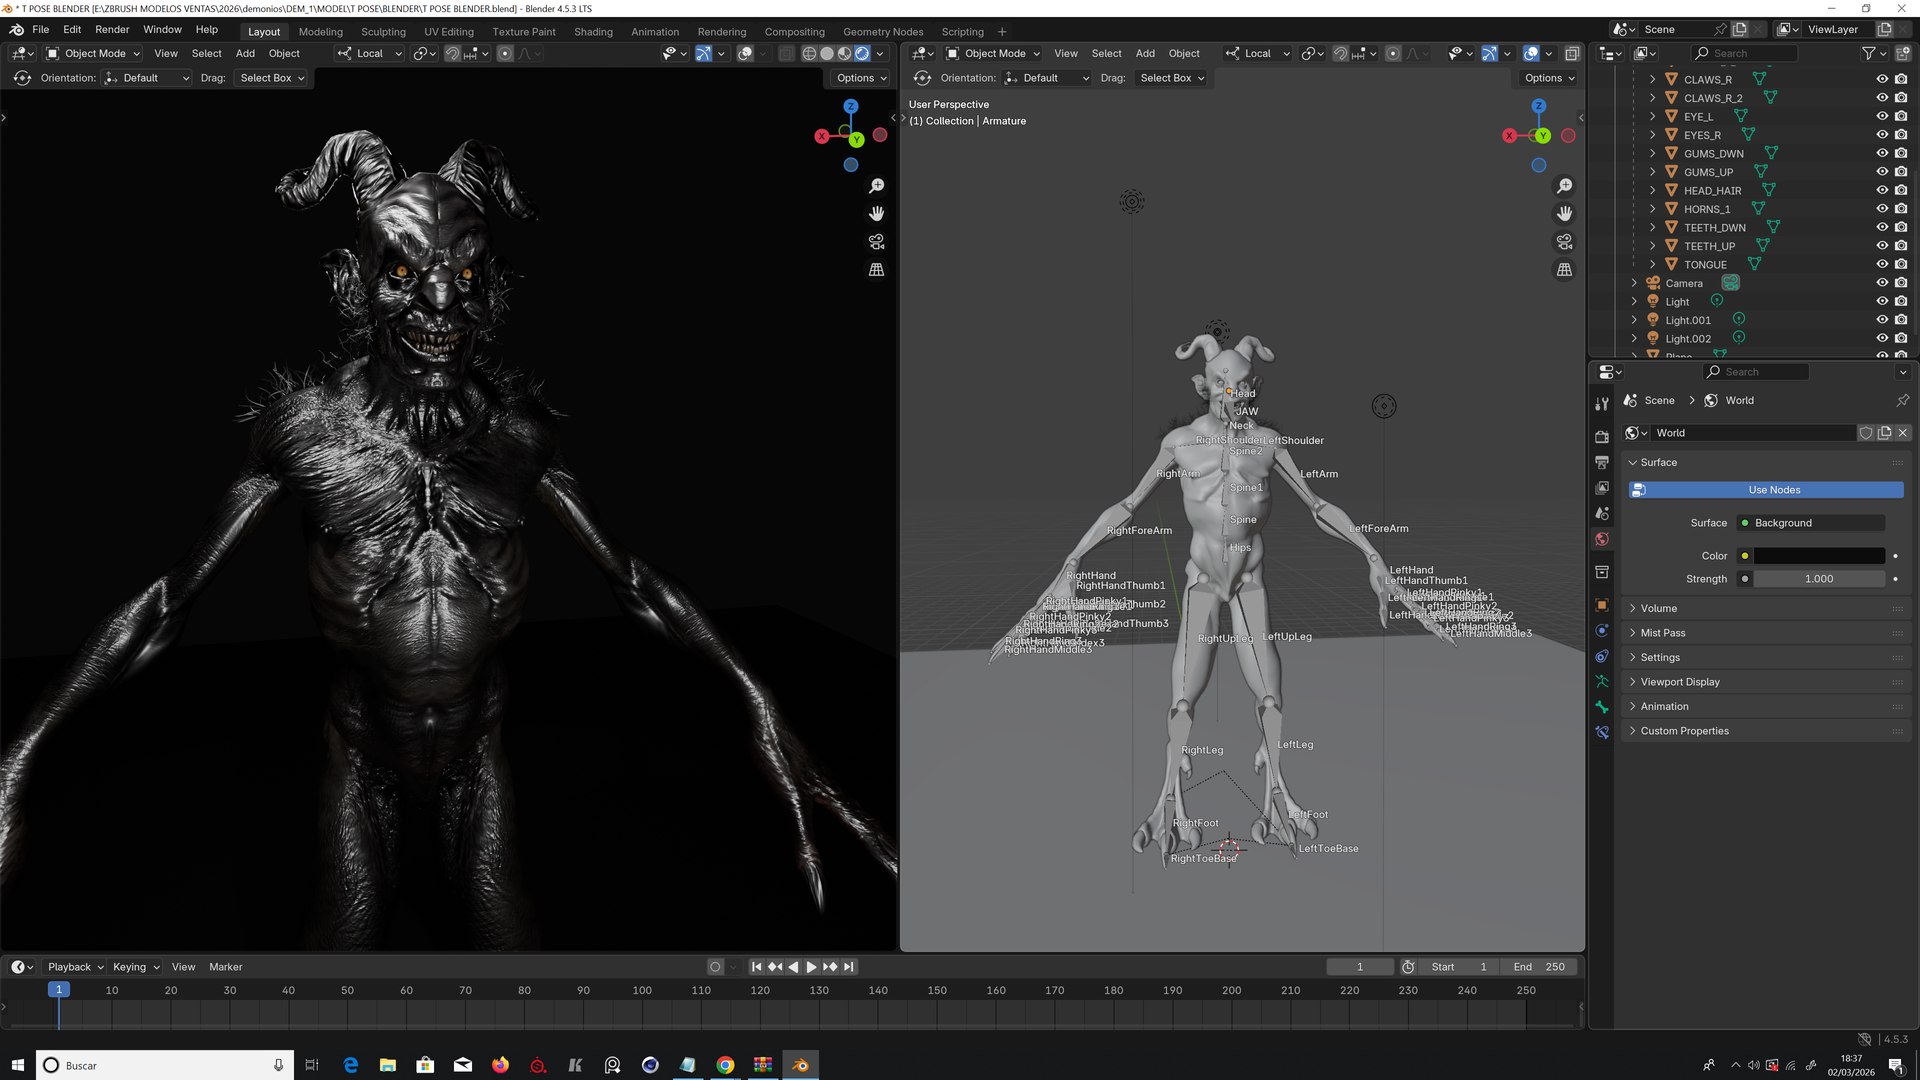Open the world Color swatch
Image resolution: width=1920 pixels, height=1080 pixels.
pos(1819,556)
